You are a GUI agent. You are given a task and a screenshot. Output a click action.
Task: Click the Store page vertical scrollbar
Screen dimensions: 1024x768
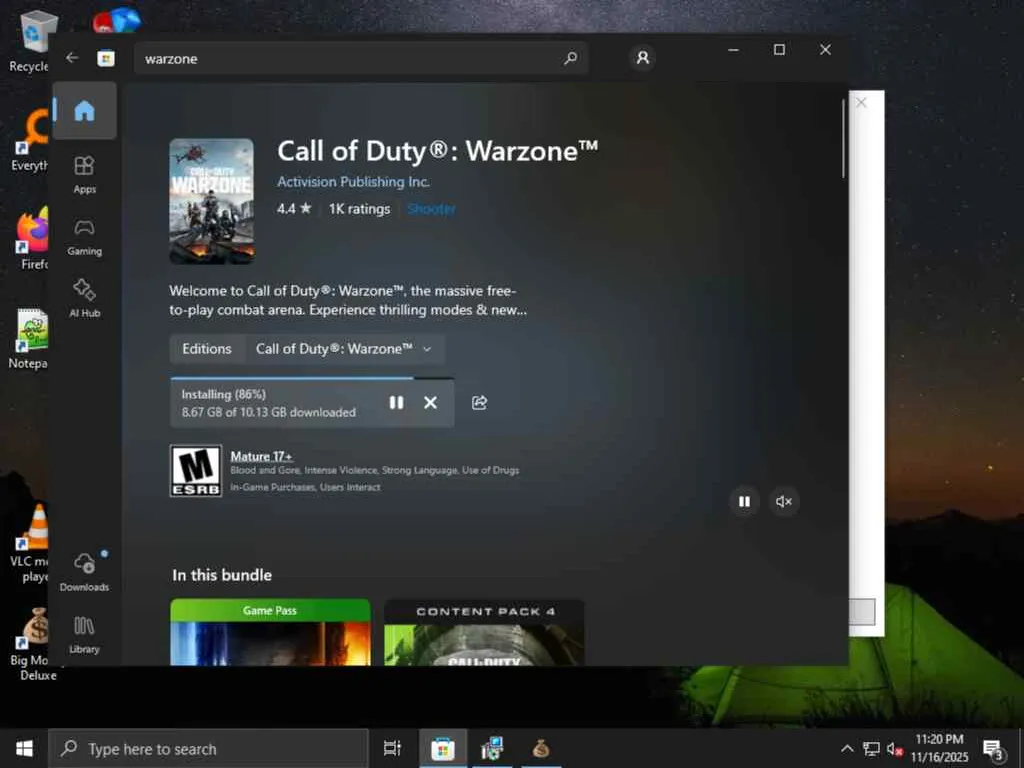[844, 138]
